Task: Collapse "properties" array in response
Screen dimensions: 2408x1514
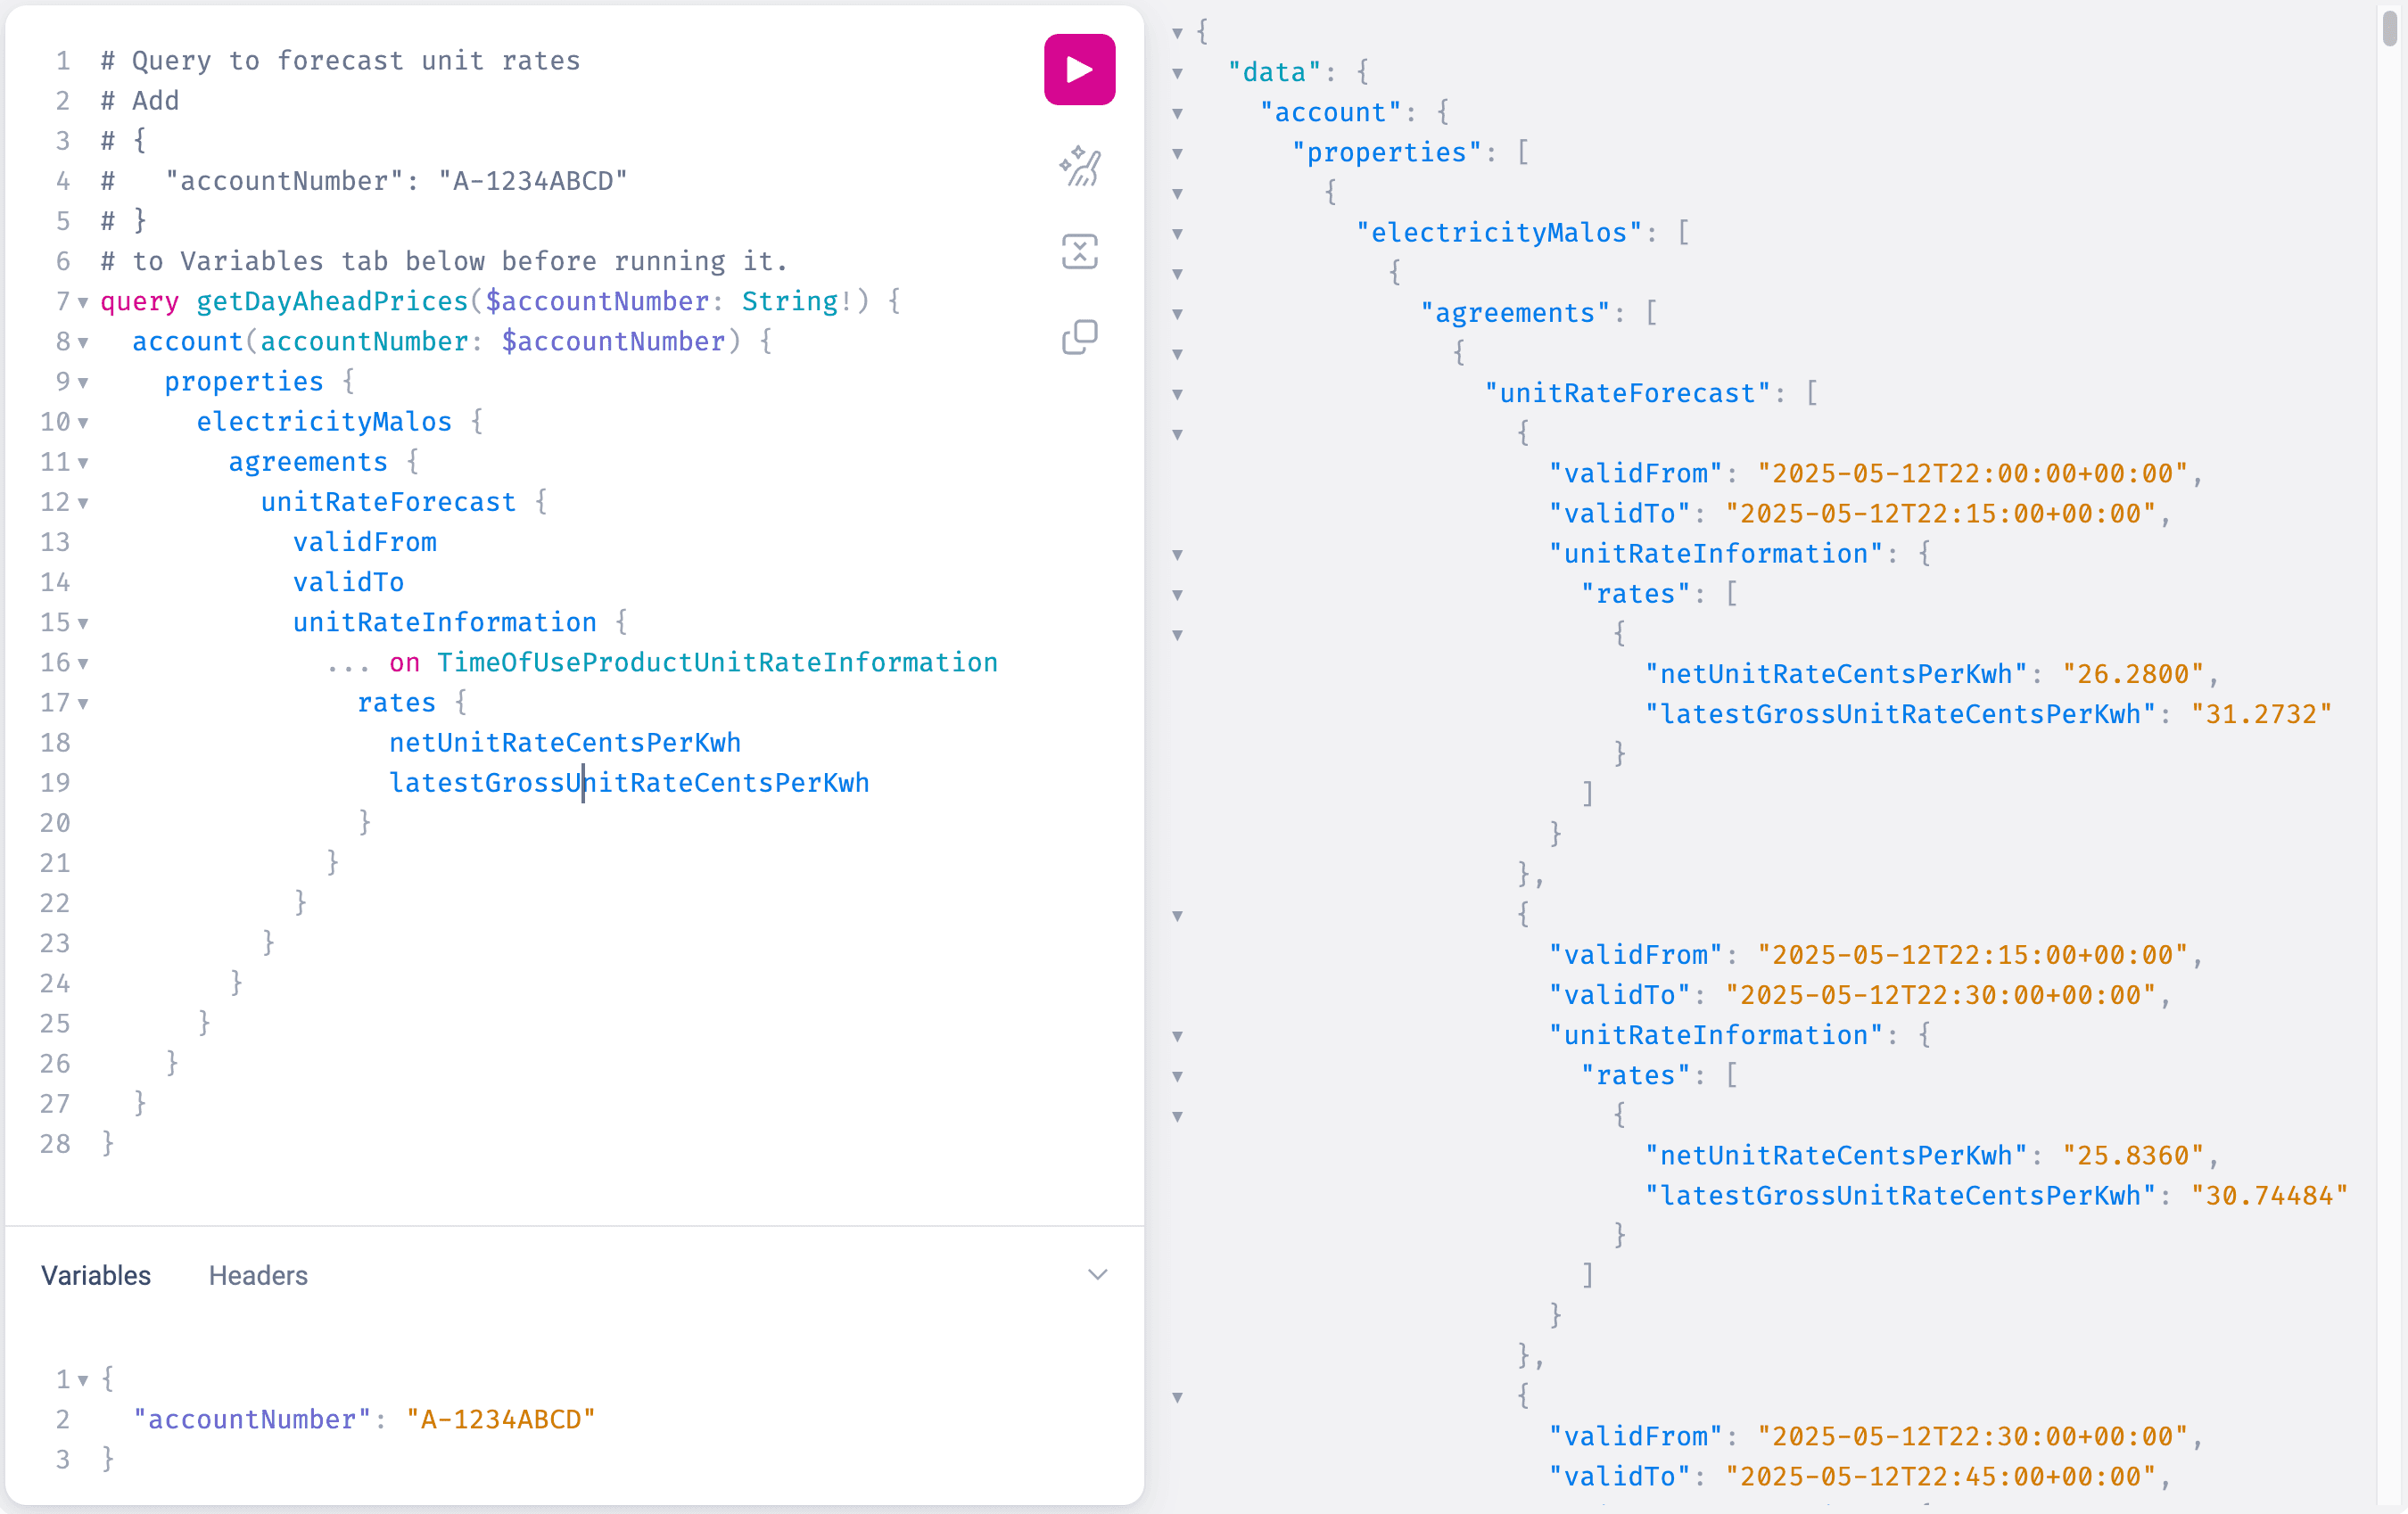Action: point(1177,153)
